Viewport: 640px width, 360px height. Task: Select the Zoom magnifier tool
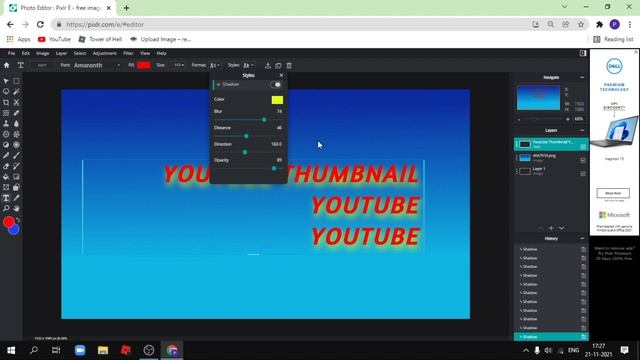pyautogui.click(x=6, y=209)
